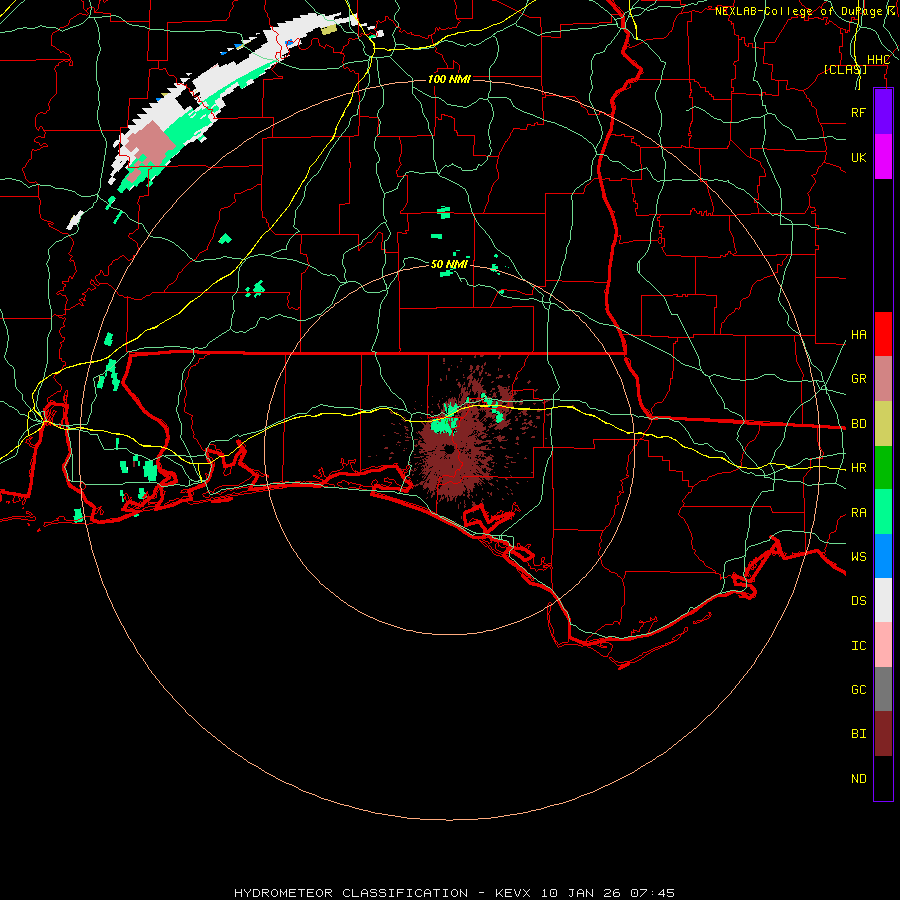Click the 'HHC' product code text
The image size is (900, 900).
coord(878,60)
